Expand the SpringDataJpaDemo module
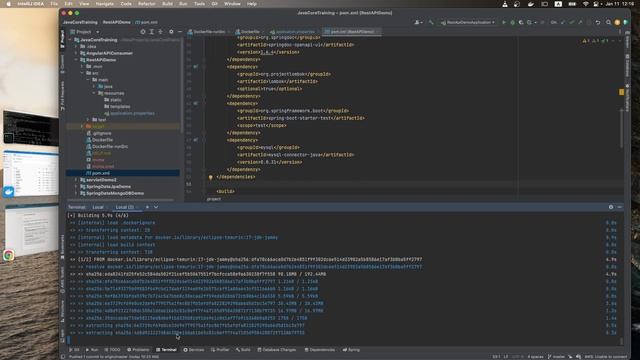 coord(76,187)
